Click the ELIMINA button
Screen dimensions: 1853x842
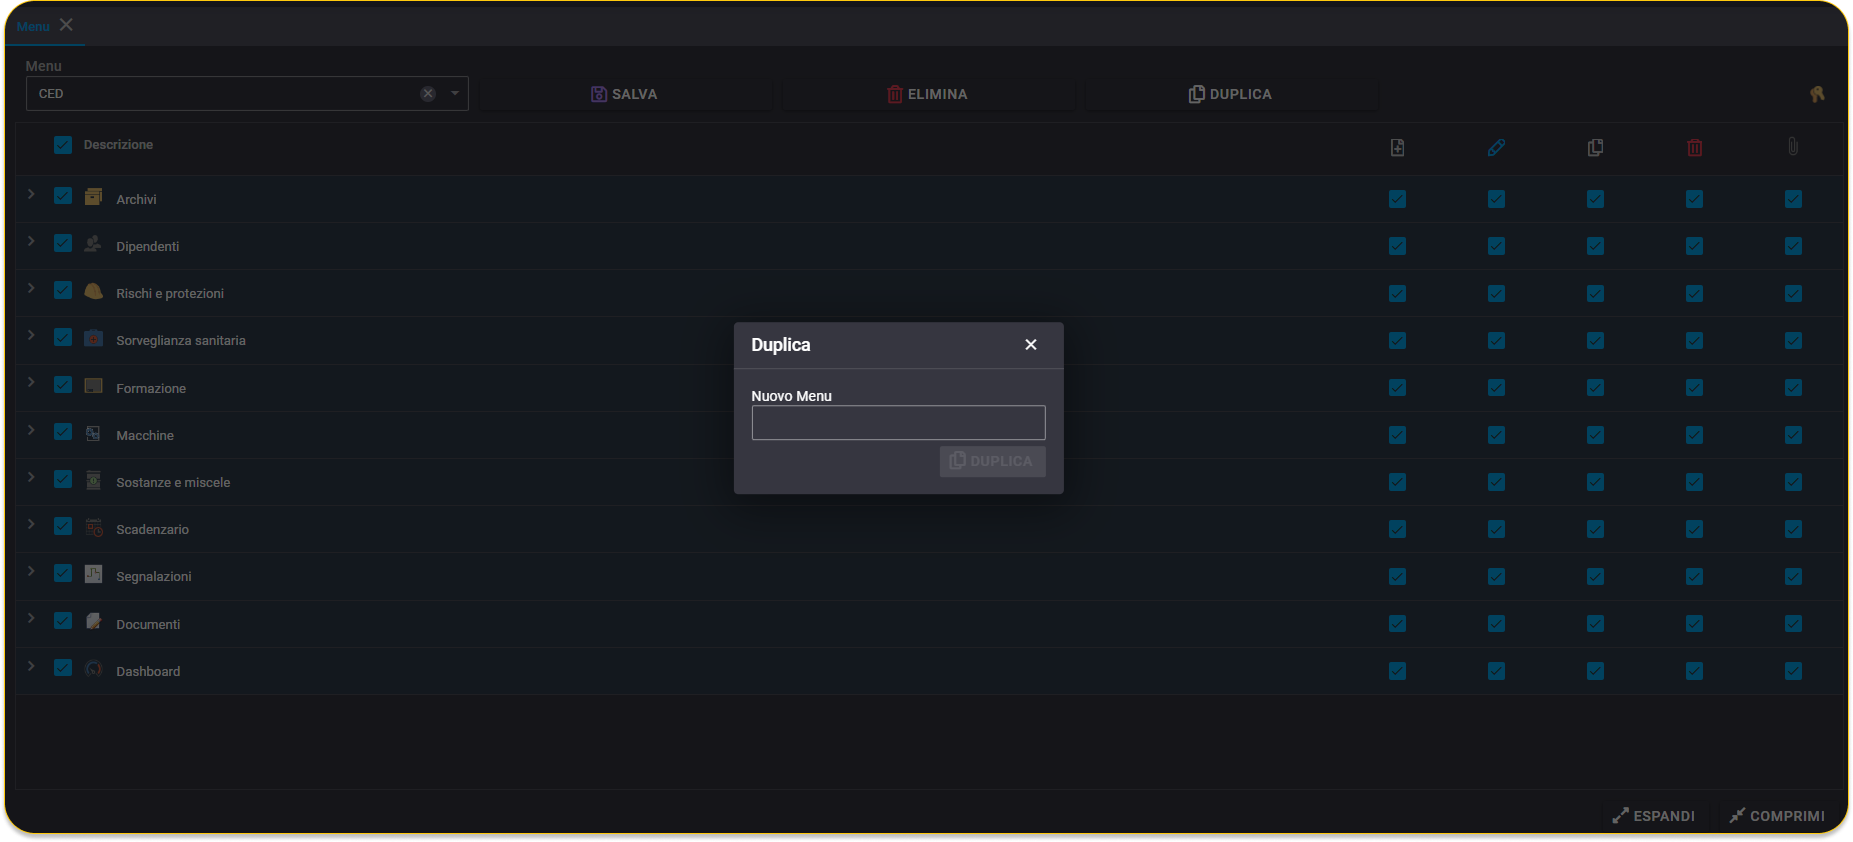[927, 94]
